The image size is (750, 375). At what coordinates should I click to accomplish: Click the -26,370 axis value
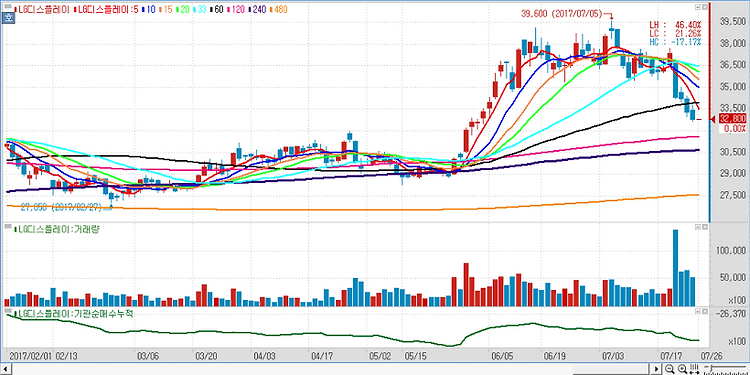732,314
